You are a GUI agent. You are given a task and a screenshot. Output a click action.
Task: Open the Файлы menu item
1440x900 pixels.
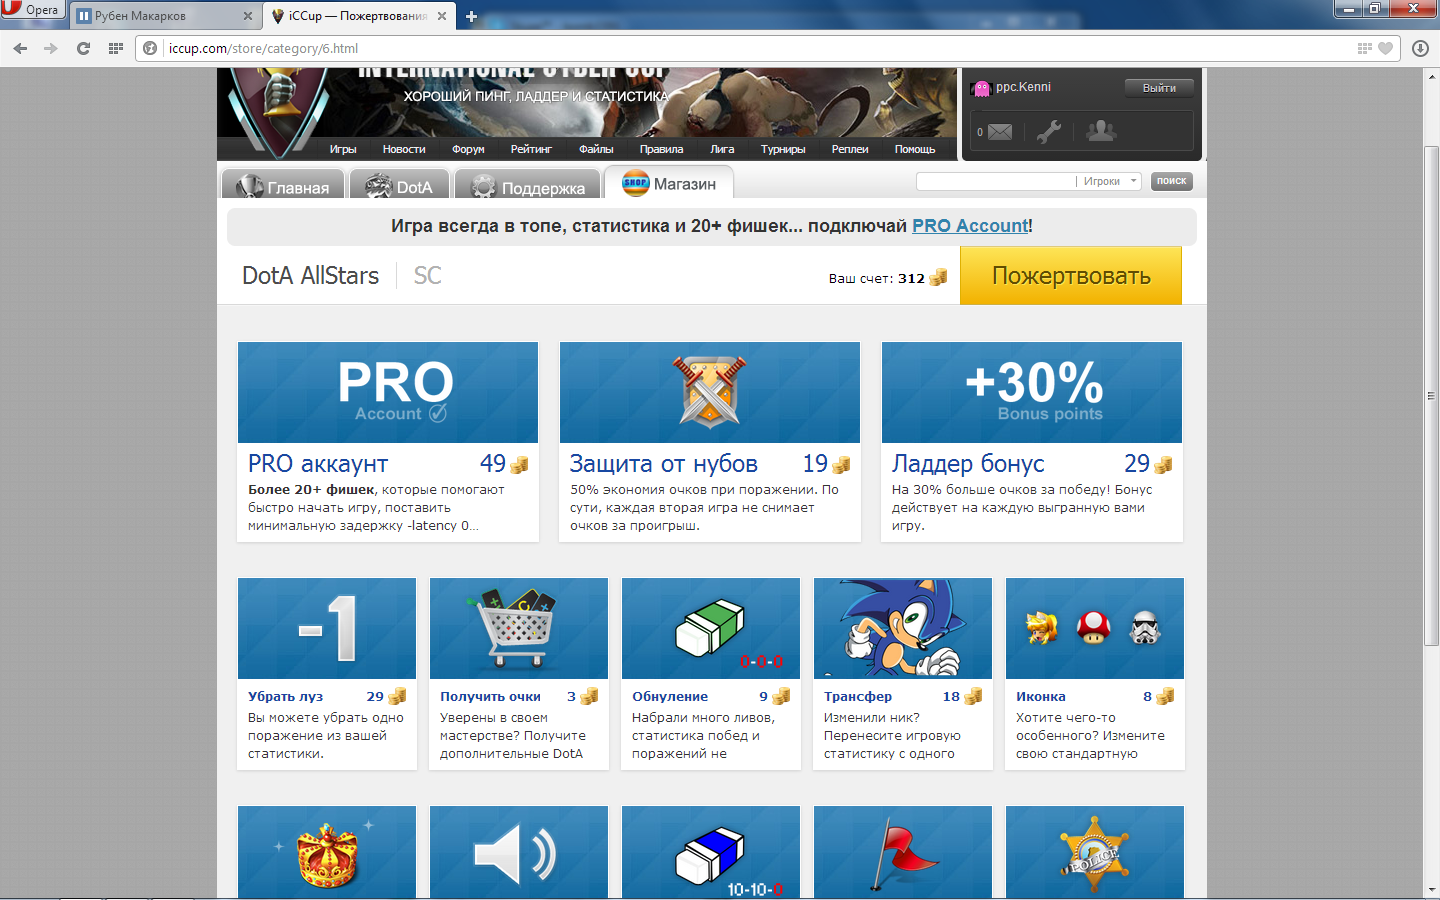(x=596, y=149)
